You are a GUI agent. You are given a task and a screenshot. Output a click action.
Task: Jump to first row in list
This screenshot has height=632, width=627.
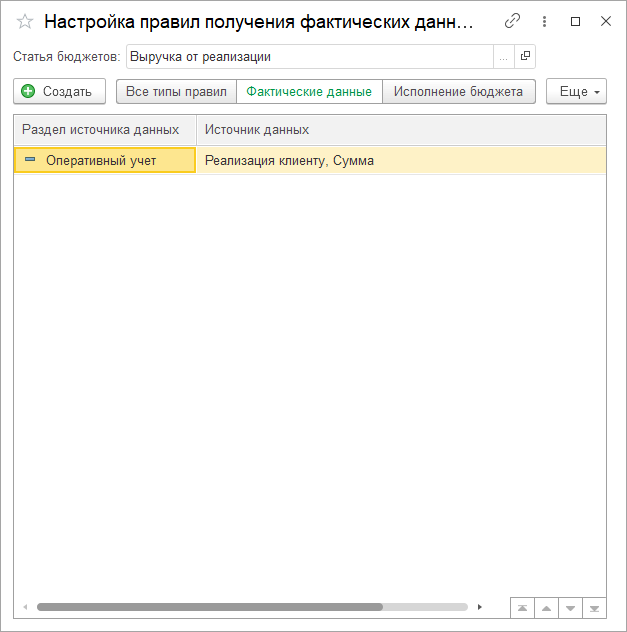tap(522, 607)
